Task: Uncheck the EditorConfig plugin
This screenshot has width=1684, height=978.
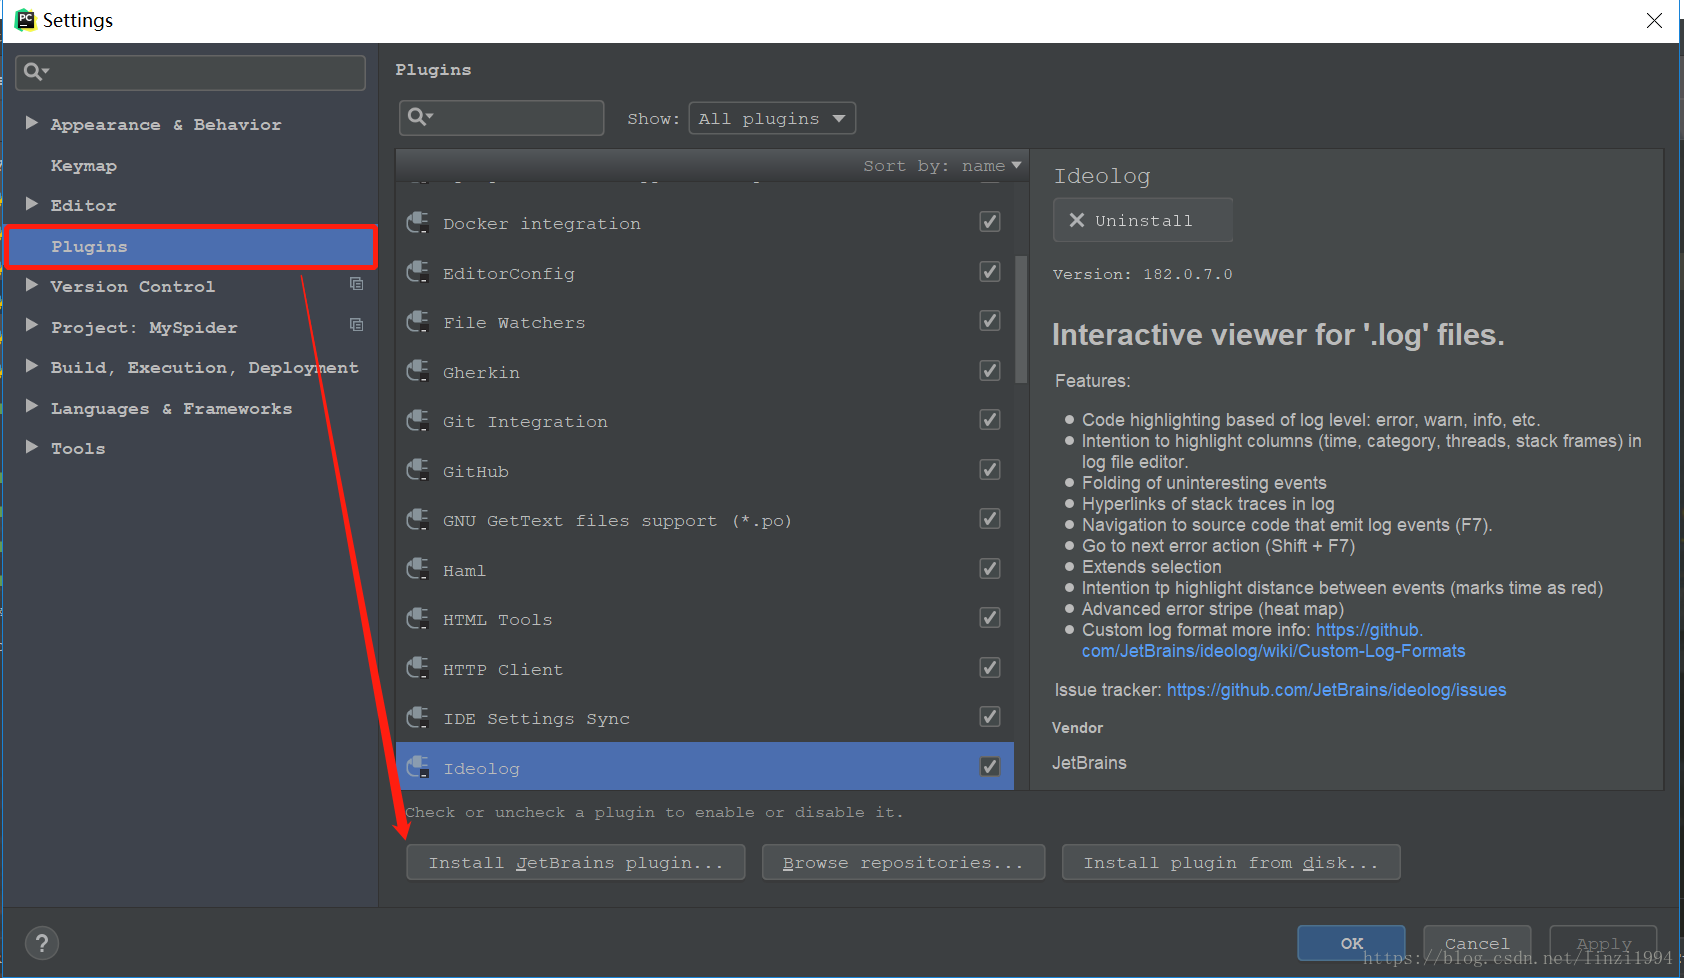Action: [x=990, y=272]
